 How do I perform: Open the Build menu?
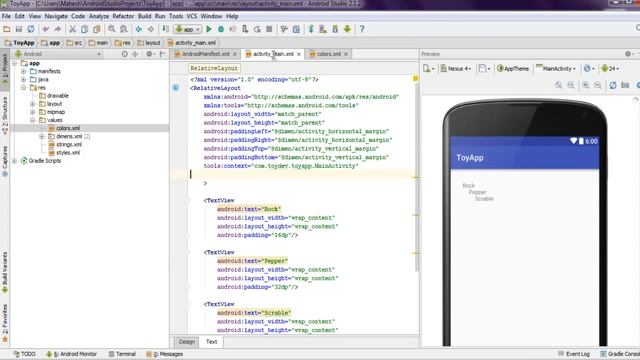pos(144,16)
